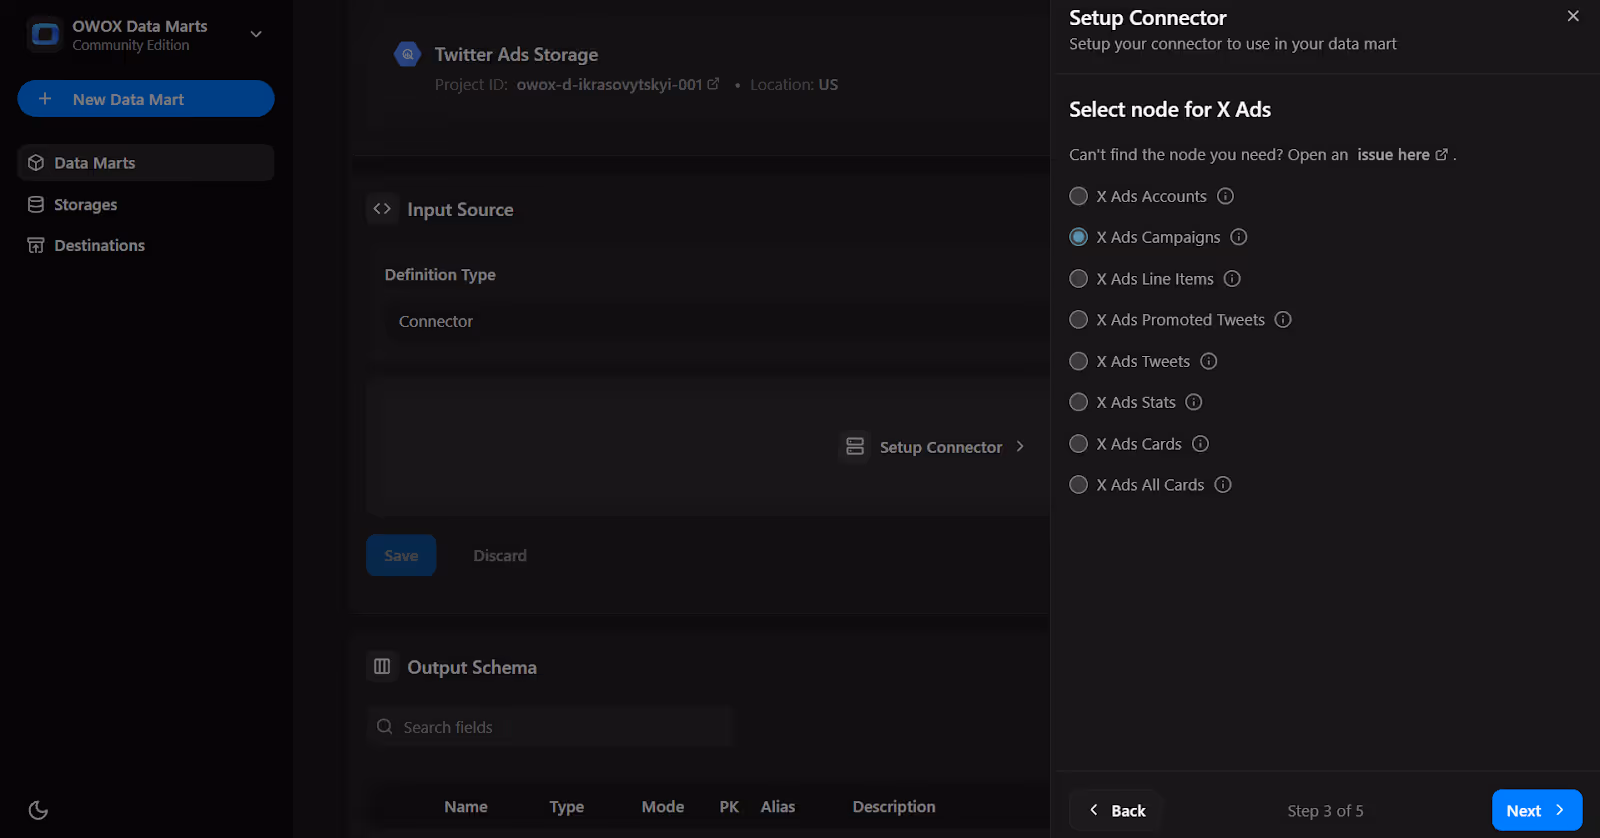Open the Connector definition type dropdown
1600x838 pixels.
(x=715, y=321)
